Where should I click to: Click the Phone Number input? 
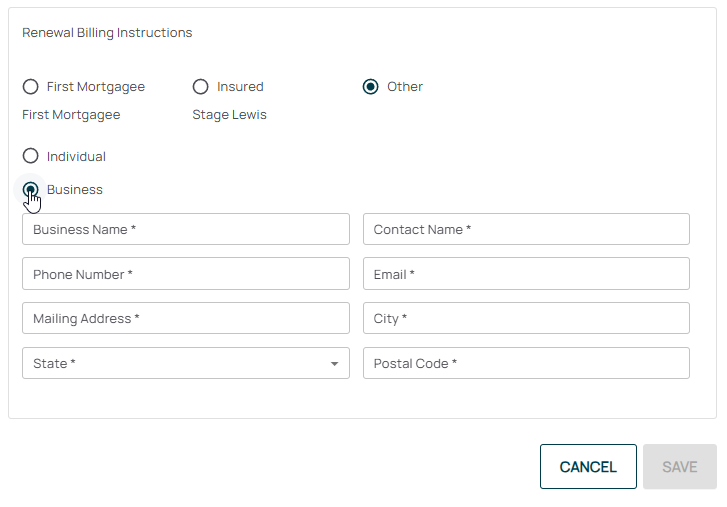[185, 274]
